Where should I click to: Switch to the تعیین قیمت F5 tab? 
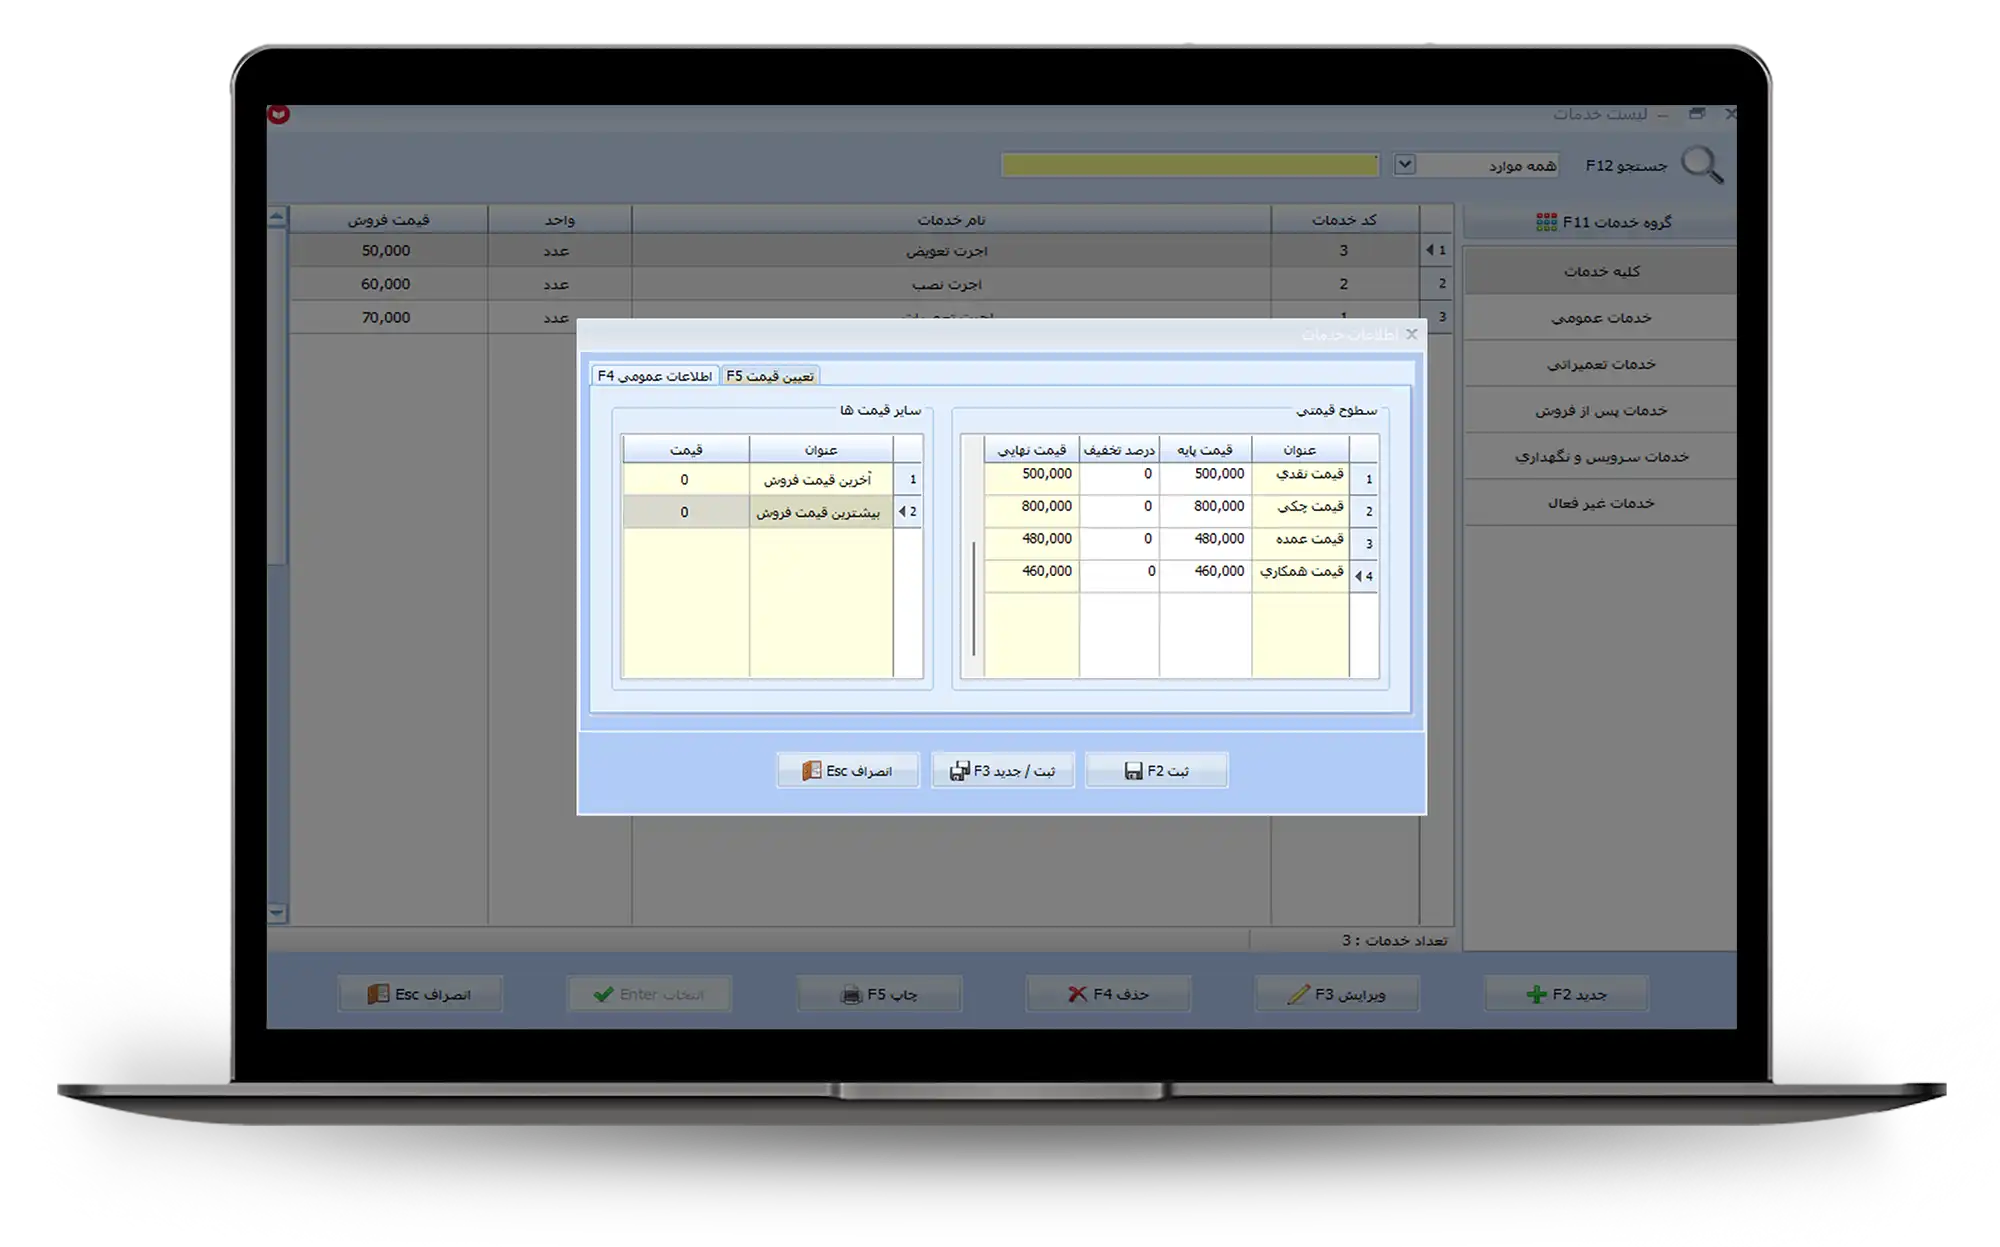(770, 376)
